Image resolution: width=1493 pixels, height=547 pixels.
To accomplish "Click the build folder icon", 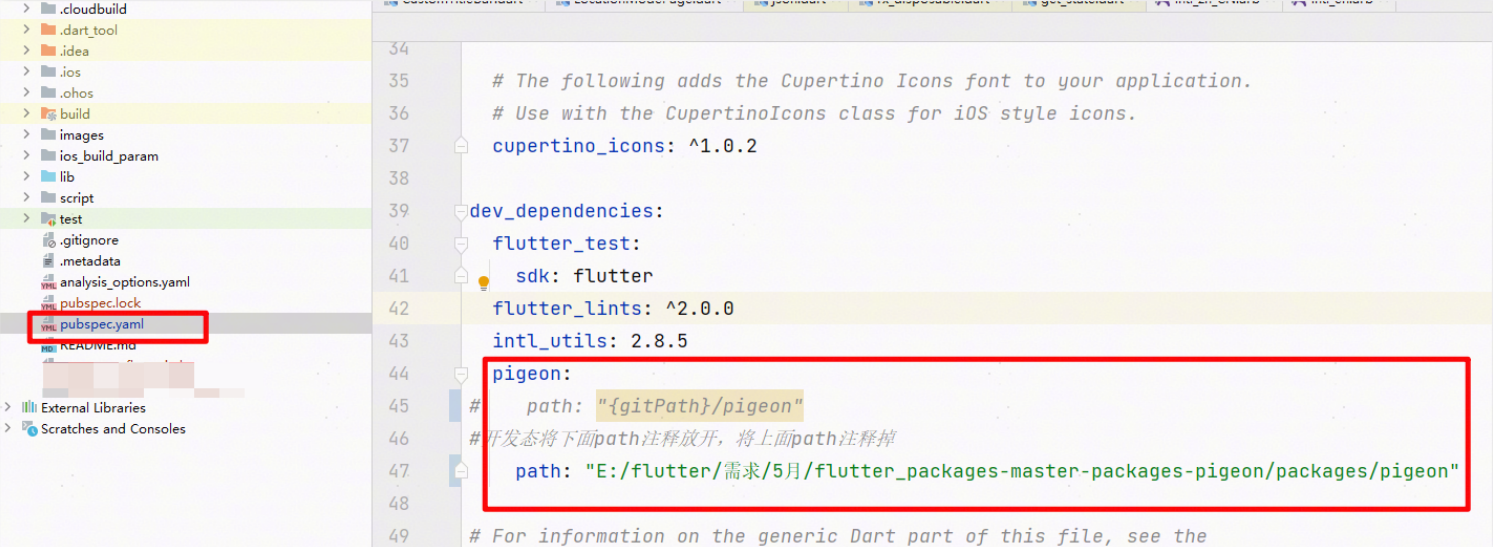I will 49,114.
